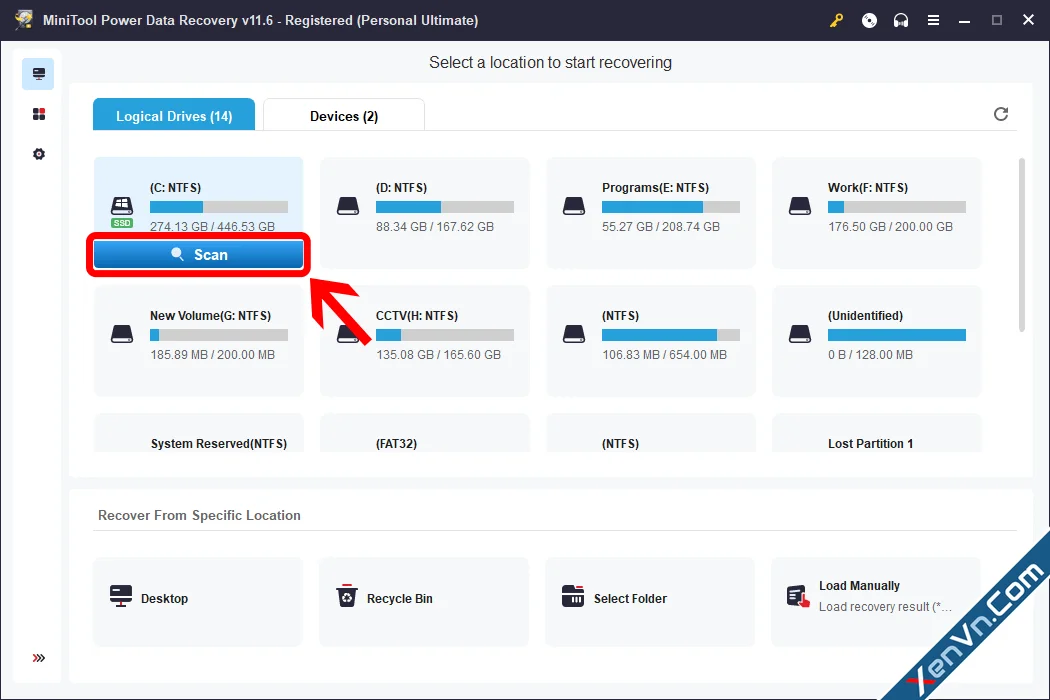Screen dimensions: 1050x700
Task: Click the 88.34 GB / 167.62 GB text
Action: pyautogui.click(x=435, y=226)
